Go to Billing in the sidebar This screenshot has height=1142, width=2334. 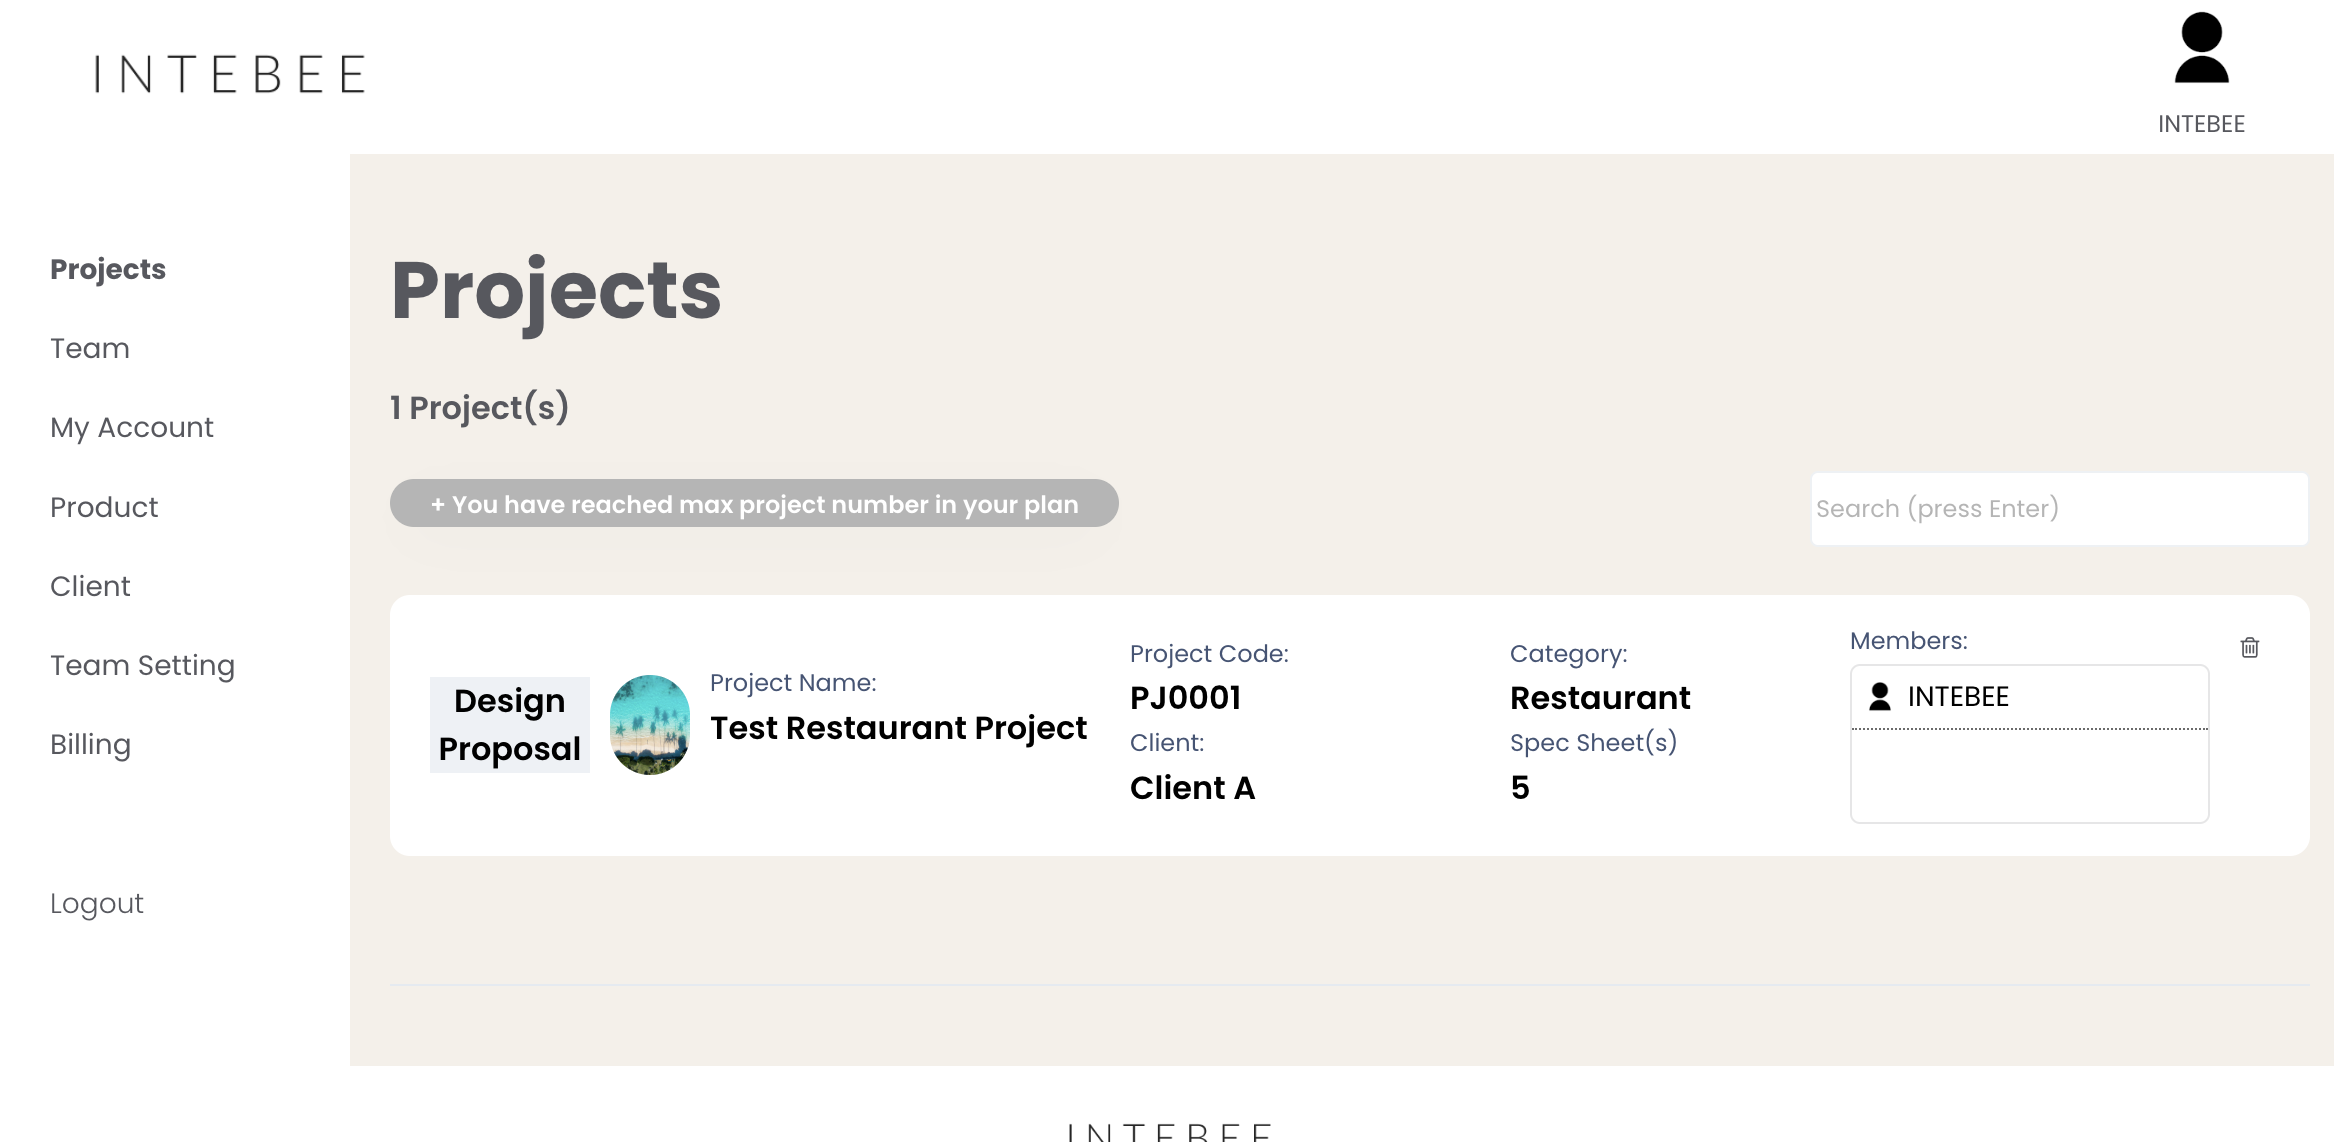91,745
